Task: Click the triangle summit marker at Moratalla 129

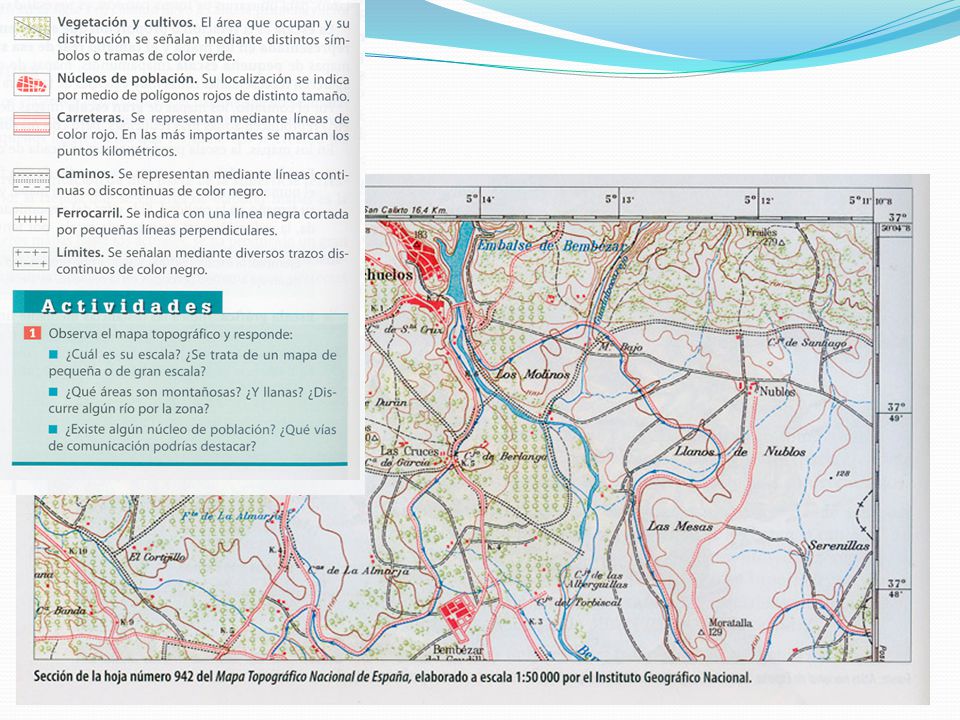Action: coord(702,631)
